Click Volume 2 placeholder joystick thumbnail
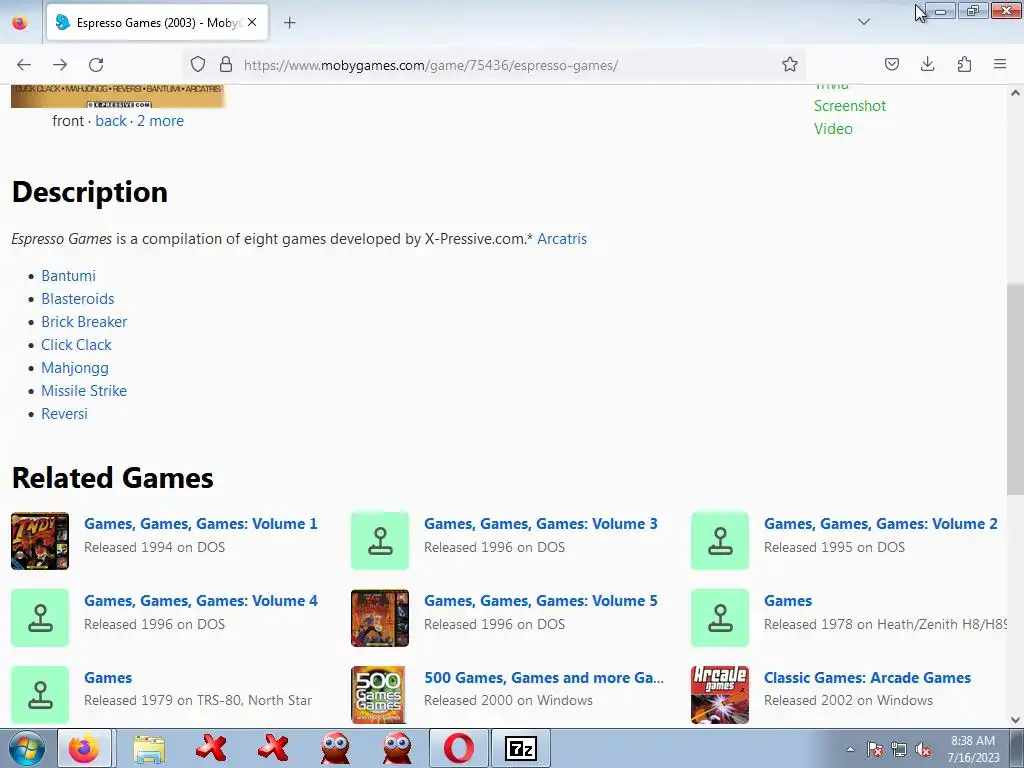This screenshot has height=768, width=1024. [720, 541]
